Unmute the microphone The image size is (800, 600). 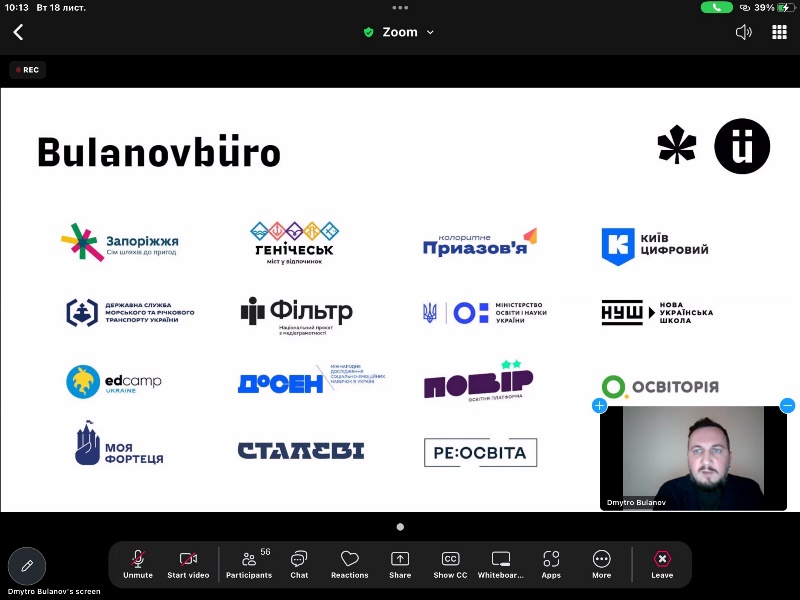tap(138, 564)
